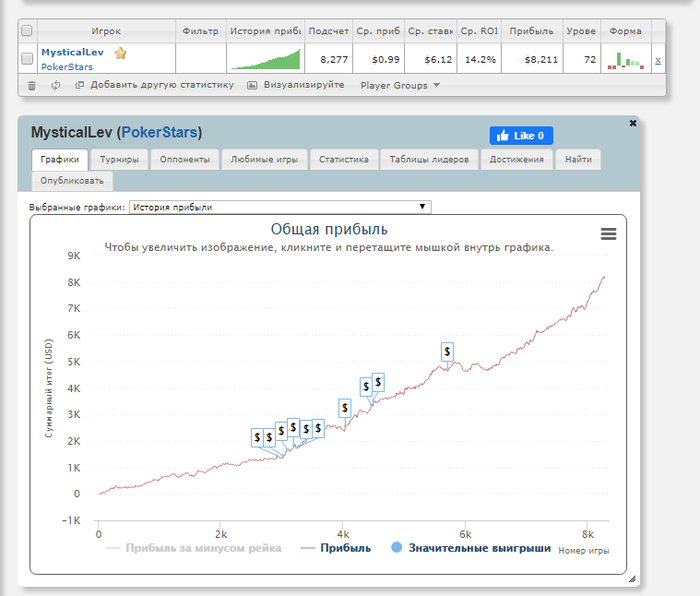Click the $ marker near 6k games
The height and width of the screenshot is (596, 700).
pyautogui.click(x=447, y=352)
